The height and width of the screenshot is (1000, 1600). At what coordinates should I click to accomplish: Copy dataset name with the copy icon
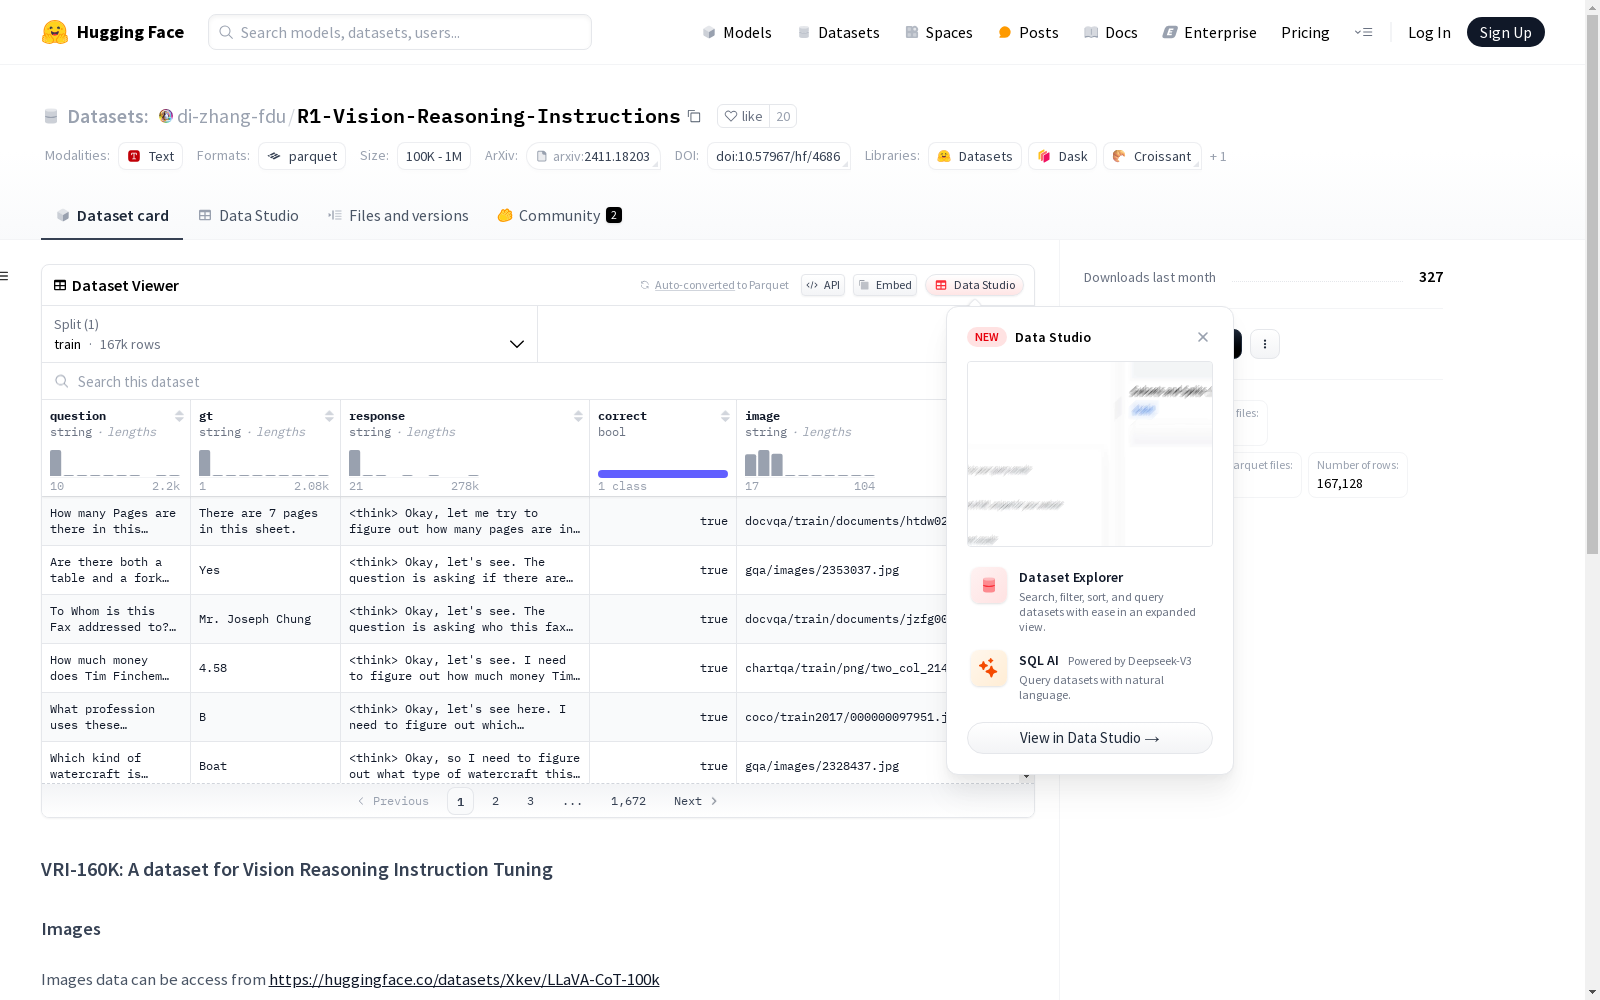(x=694, y=116)
